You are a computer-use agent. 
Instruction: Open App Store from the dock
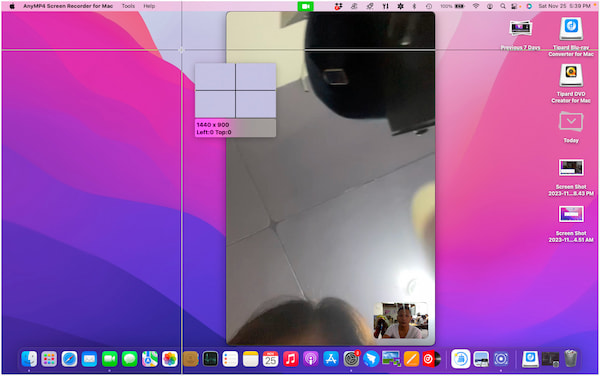[331, 359]
